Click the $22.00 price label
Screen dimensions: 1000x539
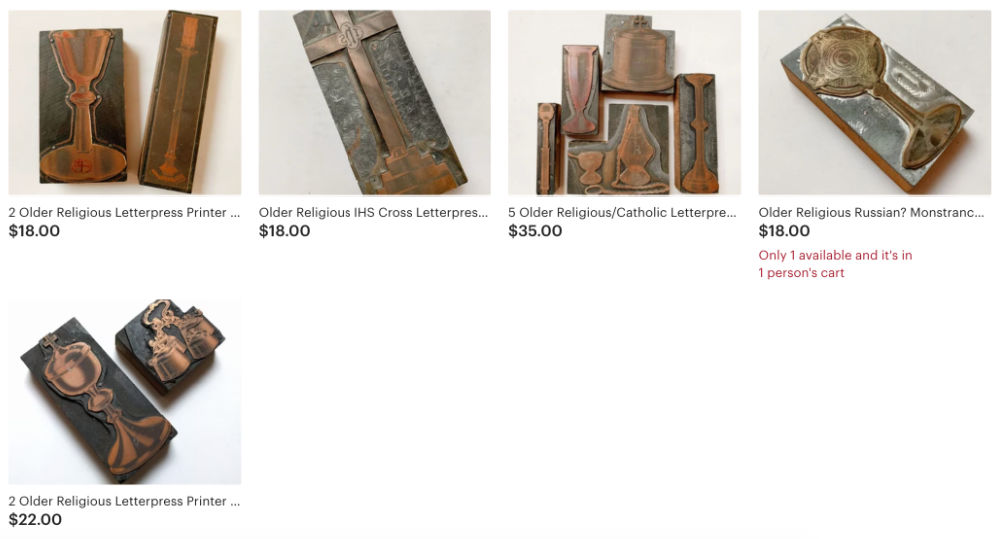point(35,520)
